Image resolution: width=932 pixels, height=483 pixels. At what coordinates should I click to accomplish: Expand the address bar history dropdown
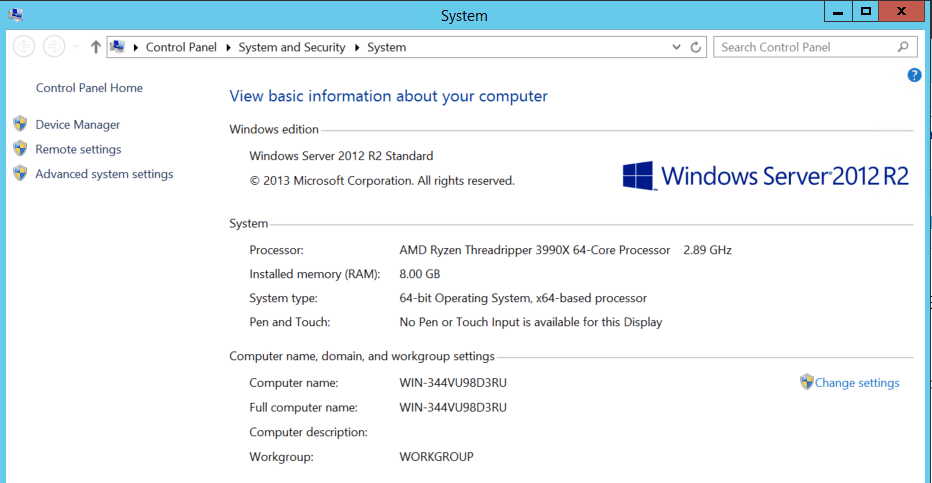pyautogui.click(x=676, y=47)
